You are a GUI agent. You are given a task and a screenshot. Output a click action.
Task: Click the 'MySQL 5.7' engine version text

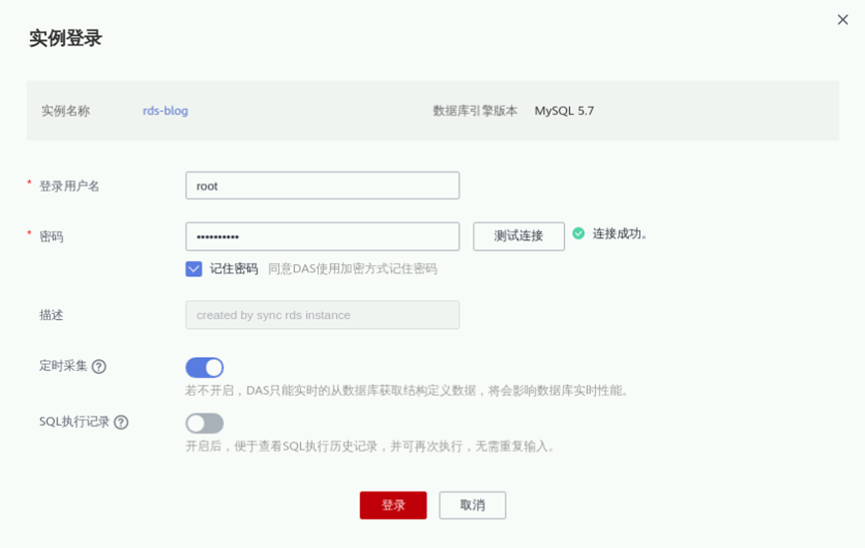tap(564, 110)
